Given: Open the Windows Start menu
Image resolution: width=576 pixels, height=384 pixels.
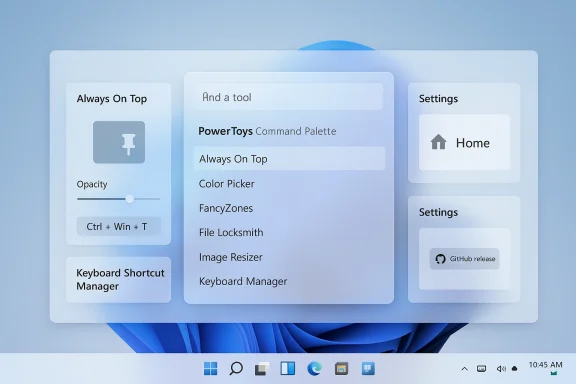Looking at the screenshot, I should [210, 368].
